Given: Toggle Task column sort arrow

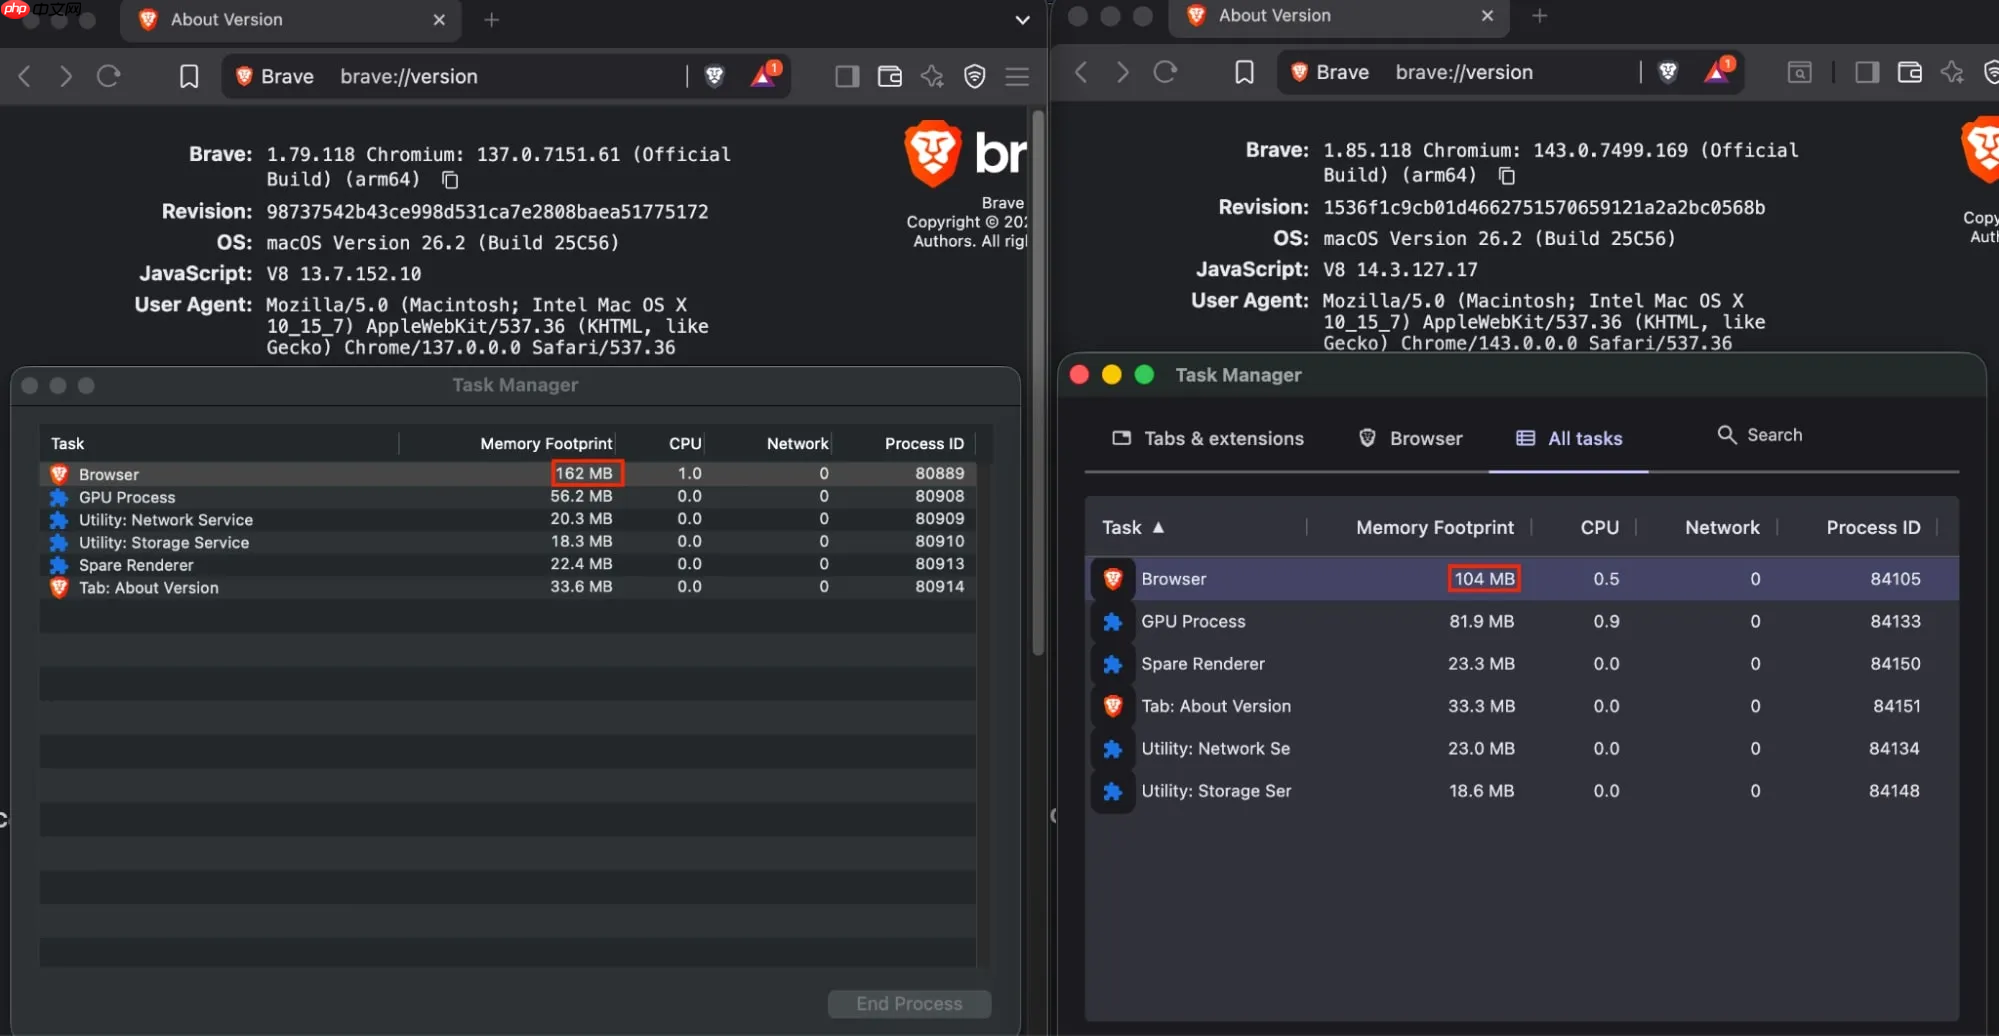Looking at the screenshot, I should click(1159, 527).
